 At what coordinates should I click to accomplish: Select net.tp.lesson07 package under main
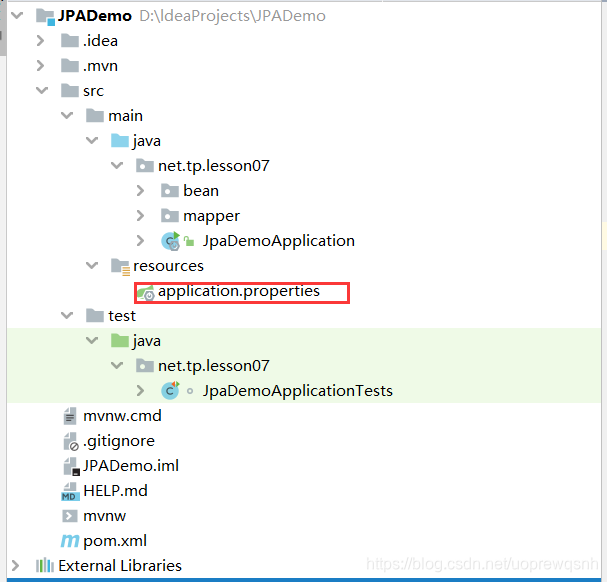[x=214, y=166]
